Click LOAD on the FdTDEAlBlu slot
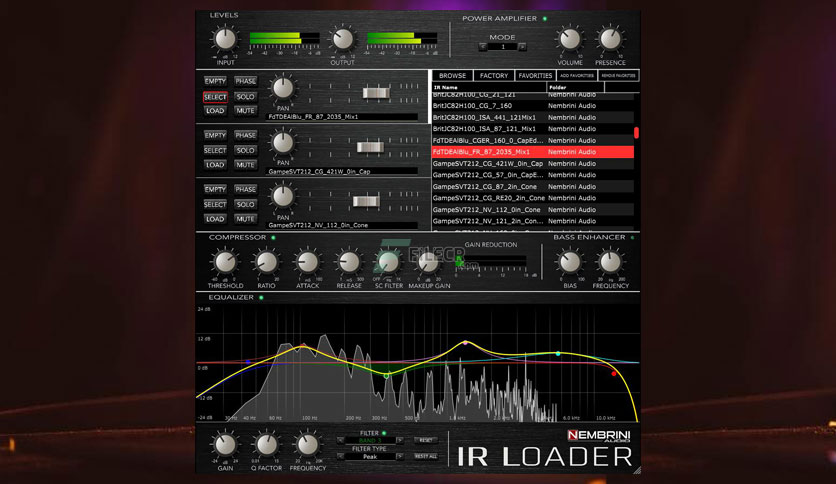This screenshot has height=484, width=836. (x=215, y=111)
